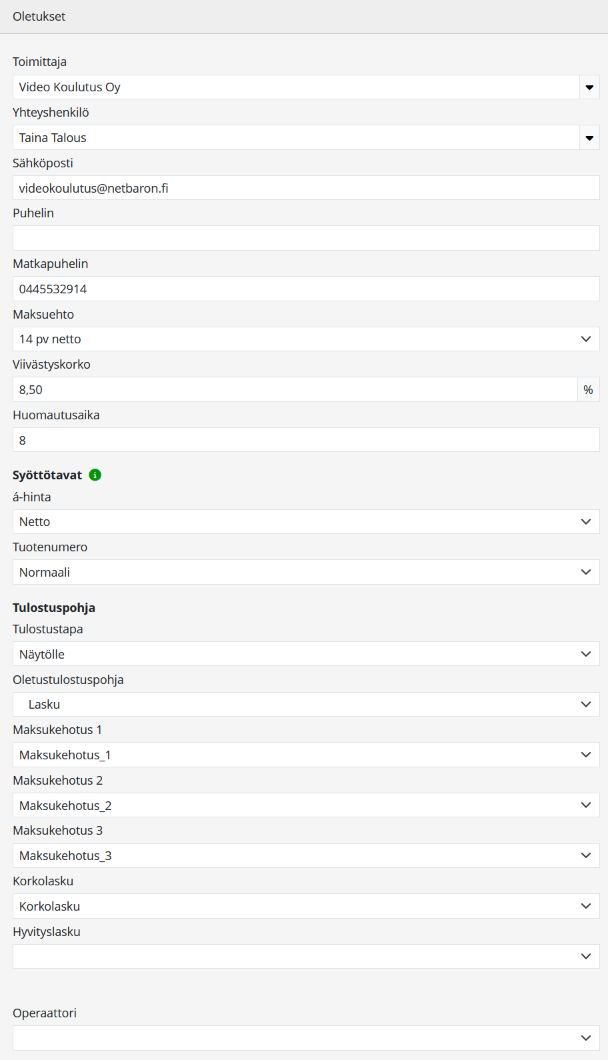
Task: Expand the Yhteyshenkilö dropdown arrow
Action: (588, 138)
